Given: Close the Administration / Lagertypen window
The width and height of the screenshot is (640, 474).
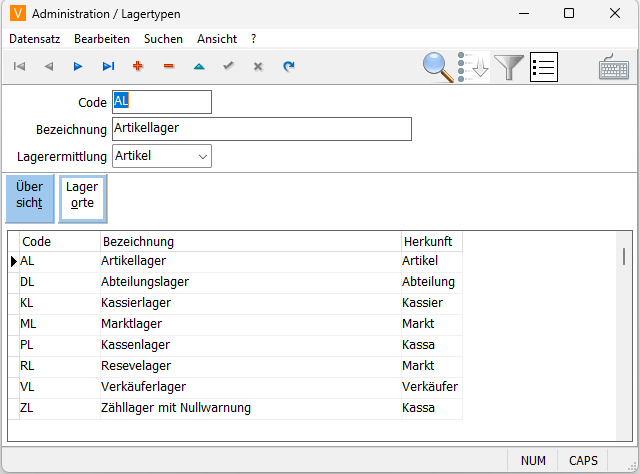Looking at the screenshot, I should point(615,13).
